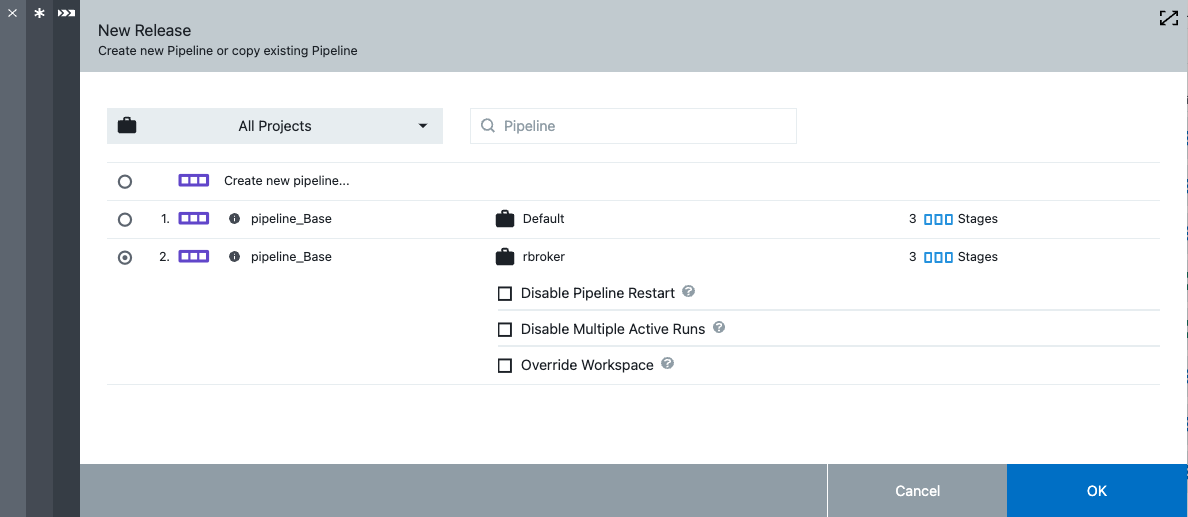The width and height of the screenshot is (1188, 517).
Task: Open the All Projects dropdown
Action: coord(275,126)
